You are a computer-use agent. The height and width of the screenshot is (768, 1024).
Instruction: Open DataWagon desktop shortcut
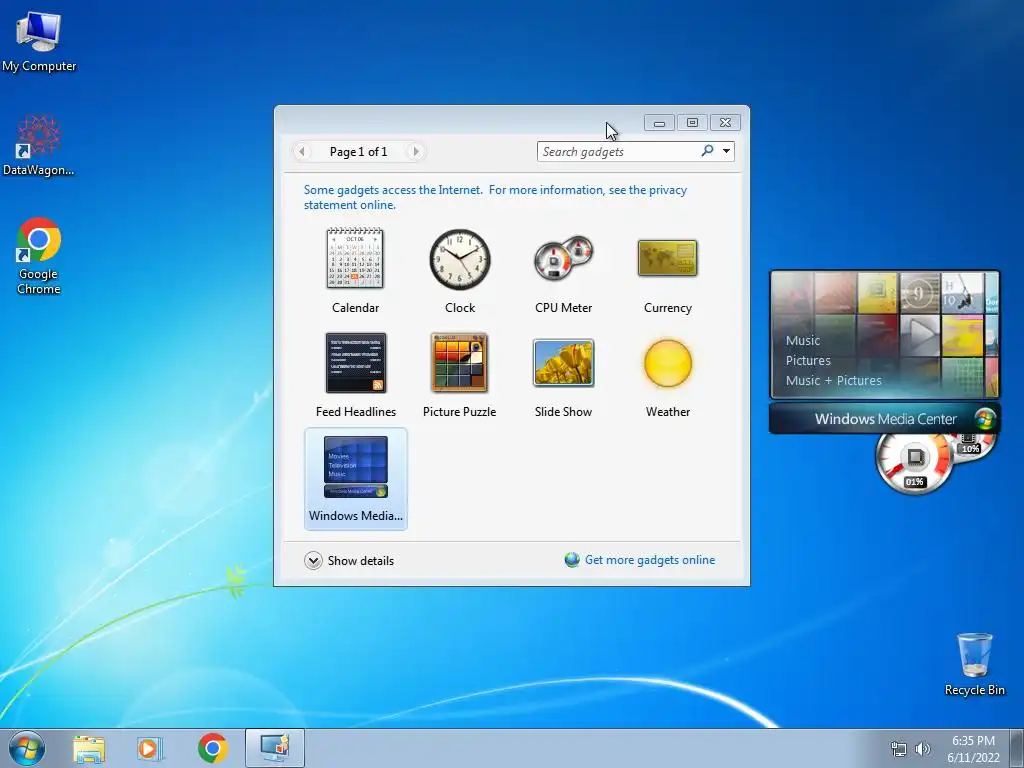tap(39, 145)
